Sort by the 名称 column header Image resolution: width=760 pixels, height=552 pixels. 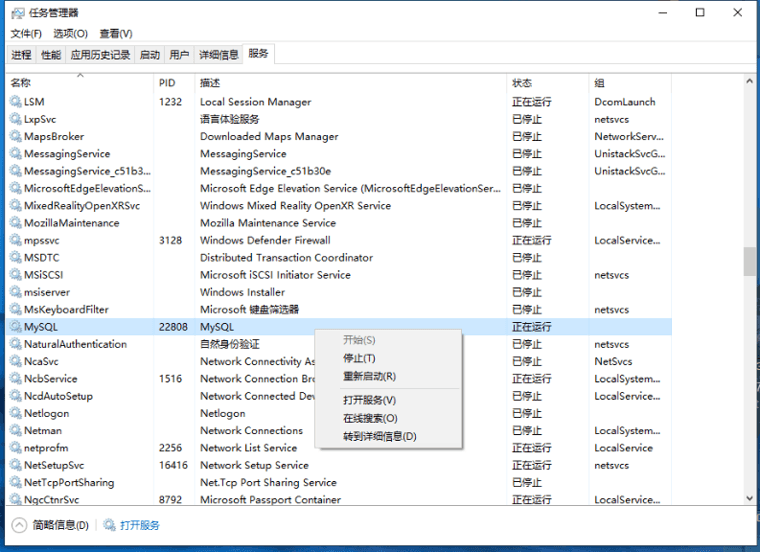(80, 83)
